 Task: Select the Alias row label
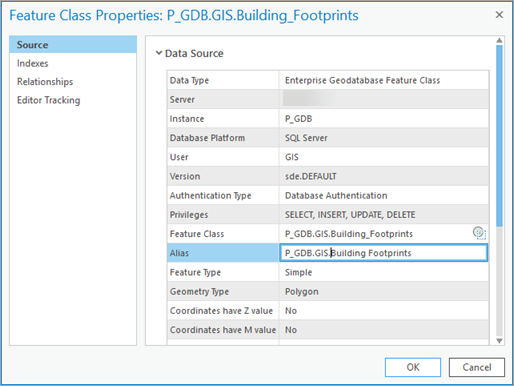click(223, 253)
